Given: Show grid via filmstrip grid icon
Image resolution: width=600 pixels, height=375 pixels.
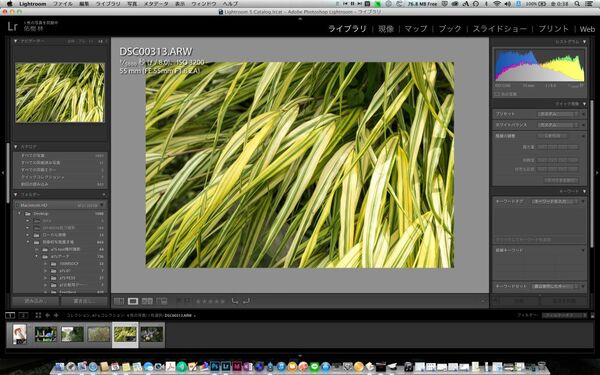Looking at the screenshot, I should (x=38, y=315).
